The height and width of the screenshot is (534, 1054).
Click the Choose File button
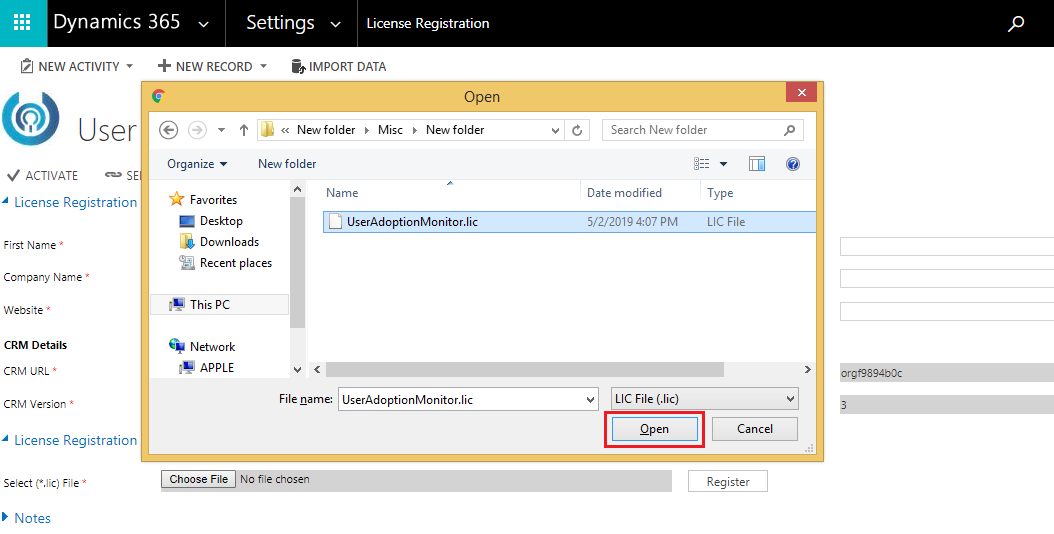(x=198, y=479)
